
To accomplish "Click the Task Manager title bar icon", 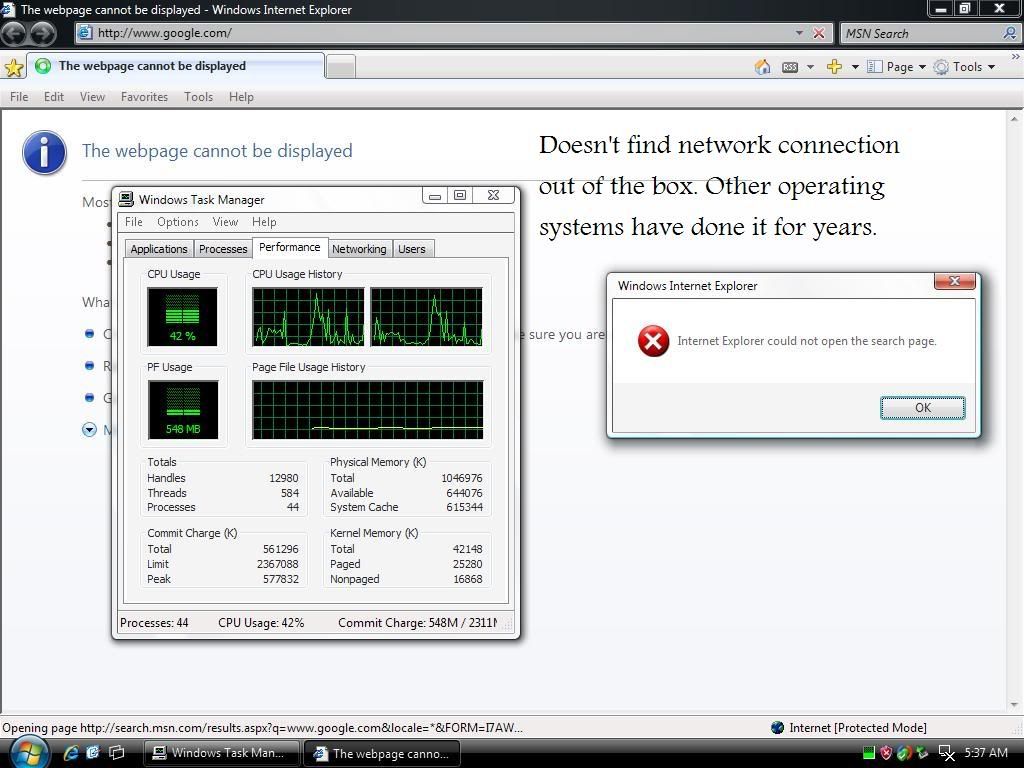I will tap(126, 199).
